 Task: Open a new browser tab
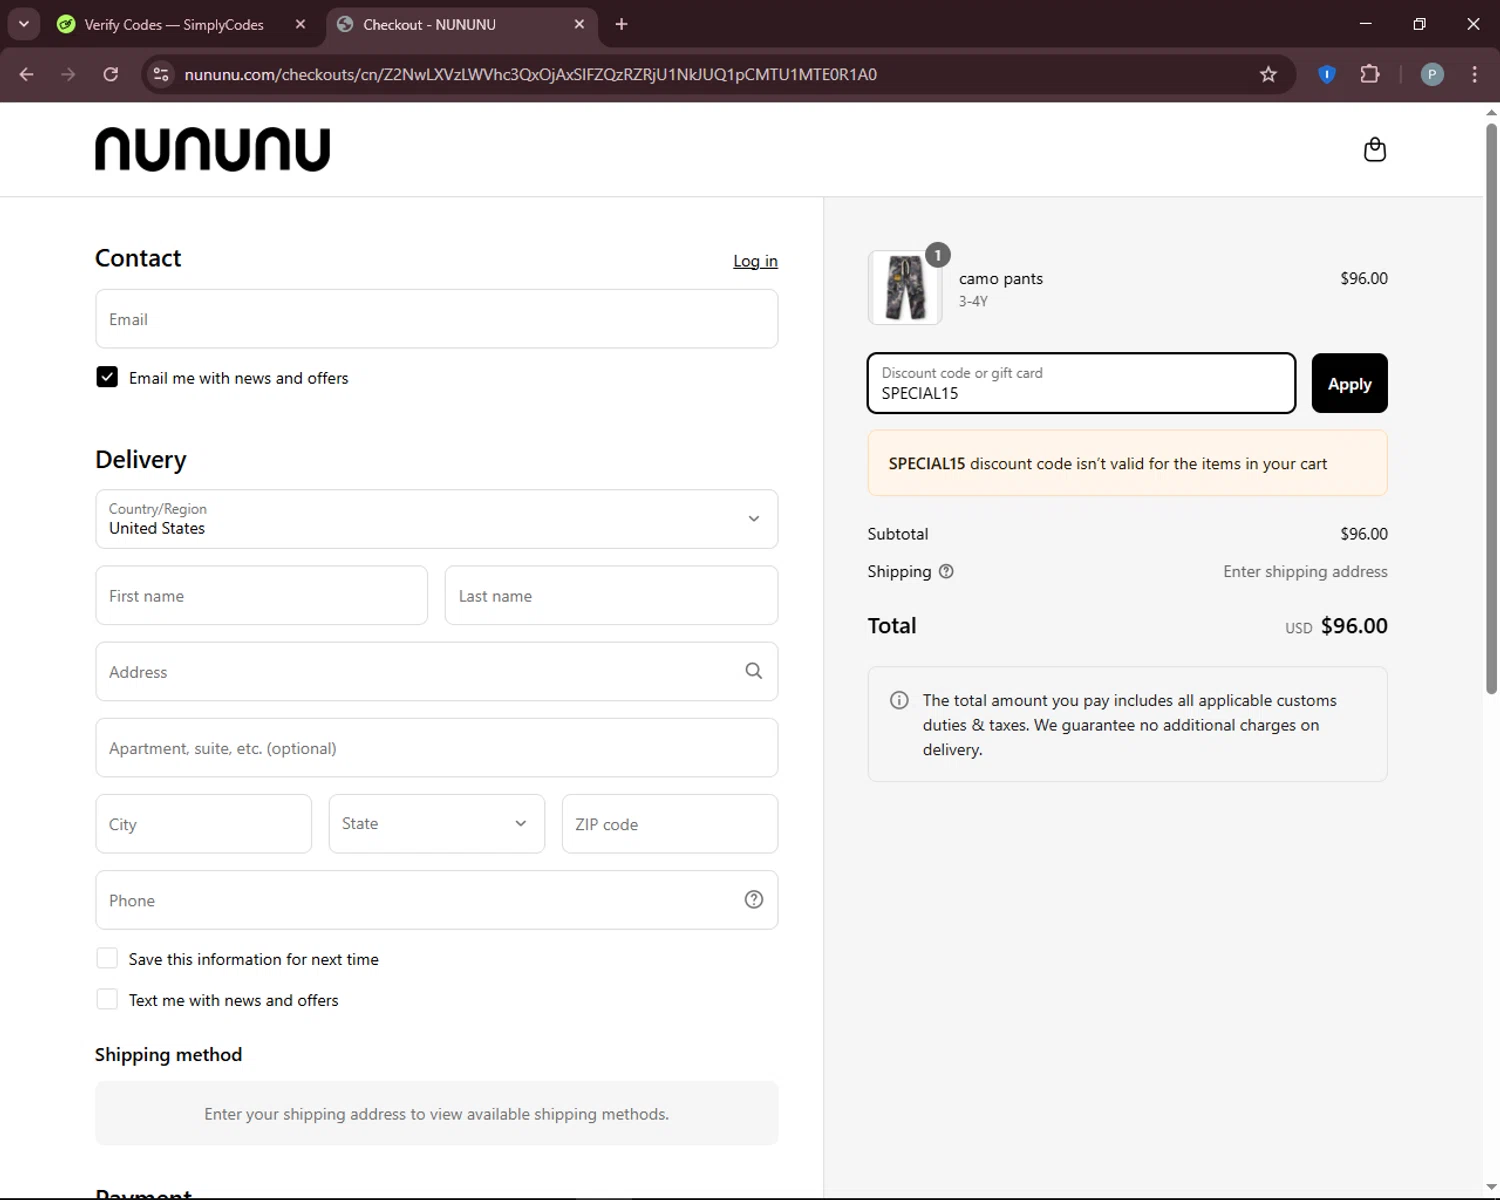click(621, 24)
